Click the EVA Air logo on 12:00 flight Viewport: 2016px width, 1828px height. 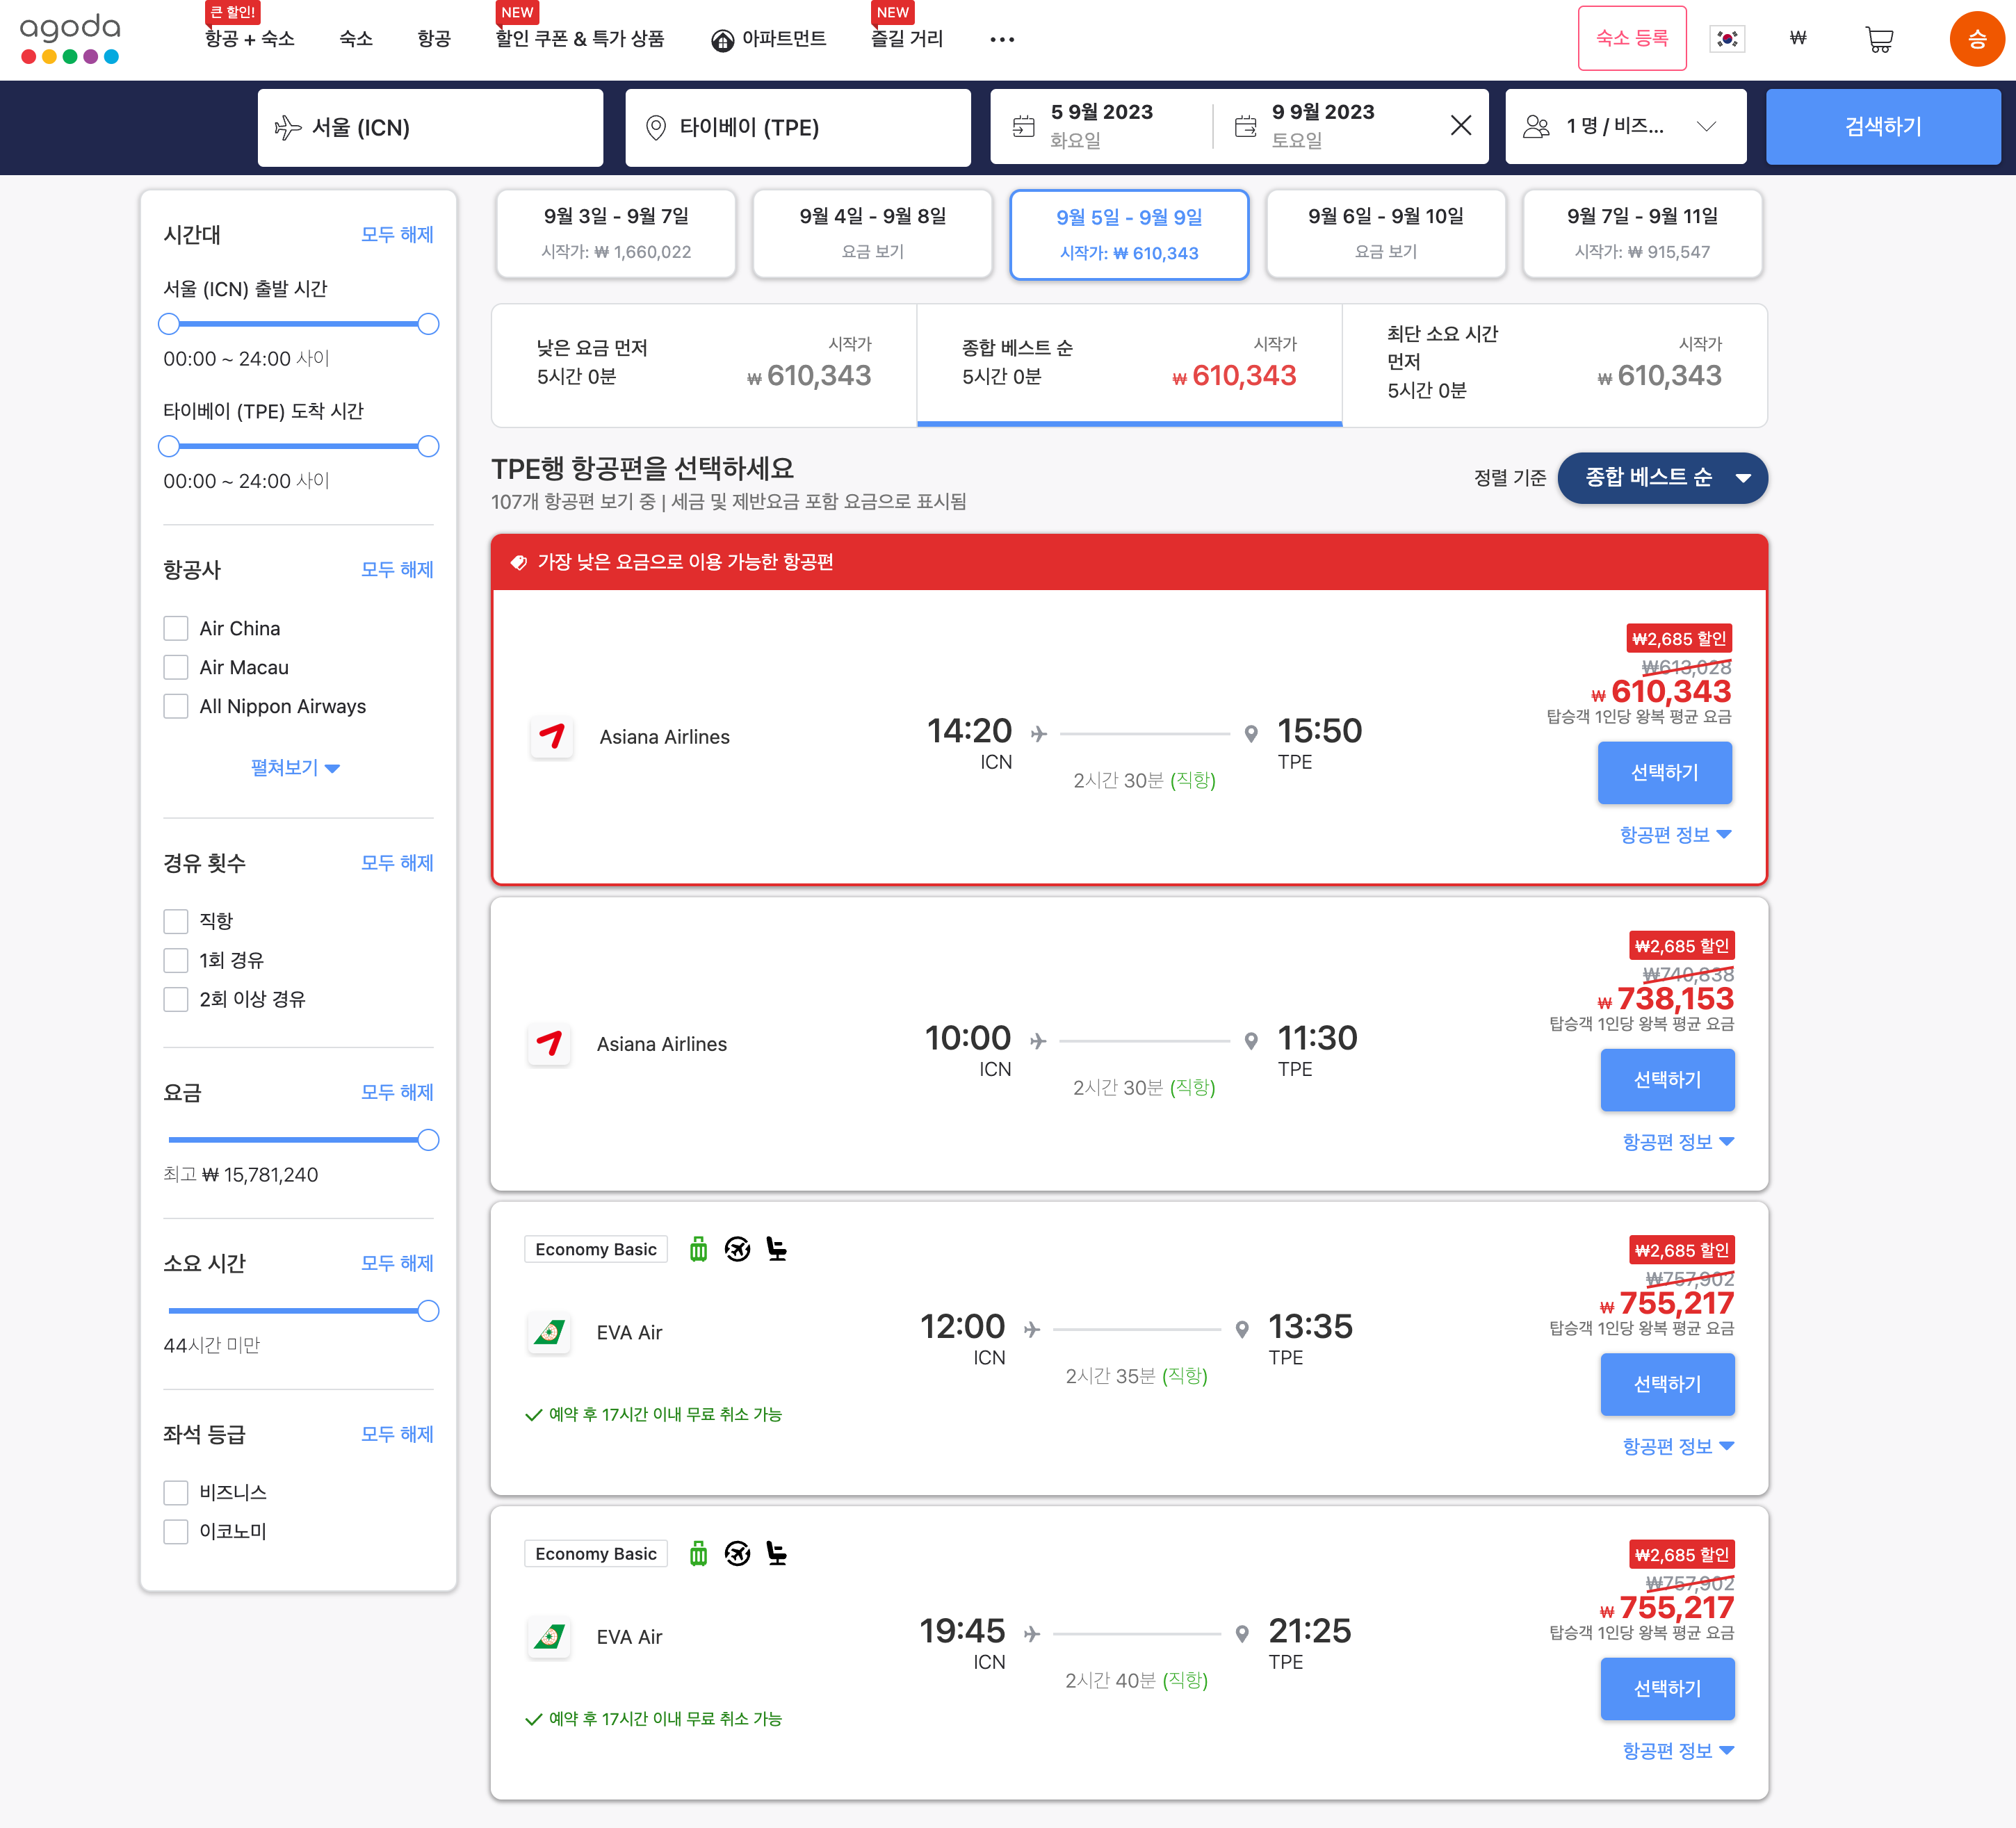pyautogui.click(x=549, y=1332)
